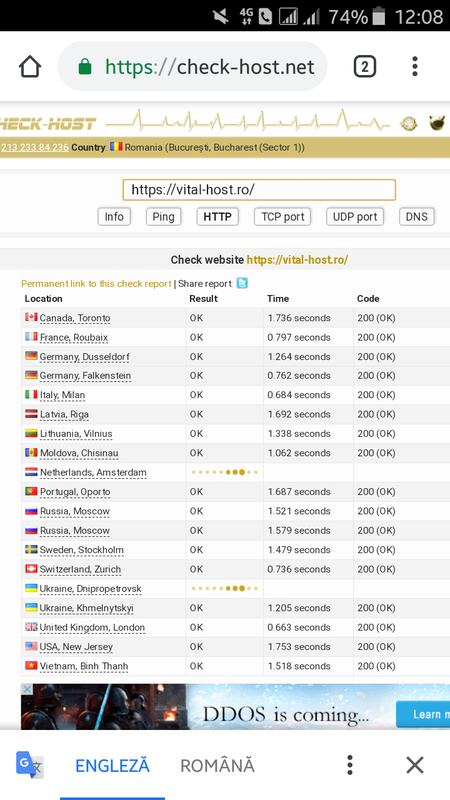Open the https://vital-host.ro/ heading link
Viewport: 450px width, 800px height.
tap(297, 260)
